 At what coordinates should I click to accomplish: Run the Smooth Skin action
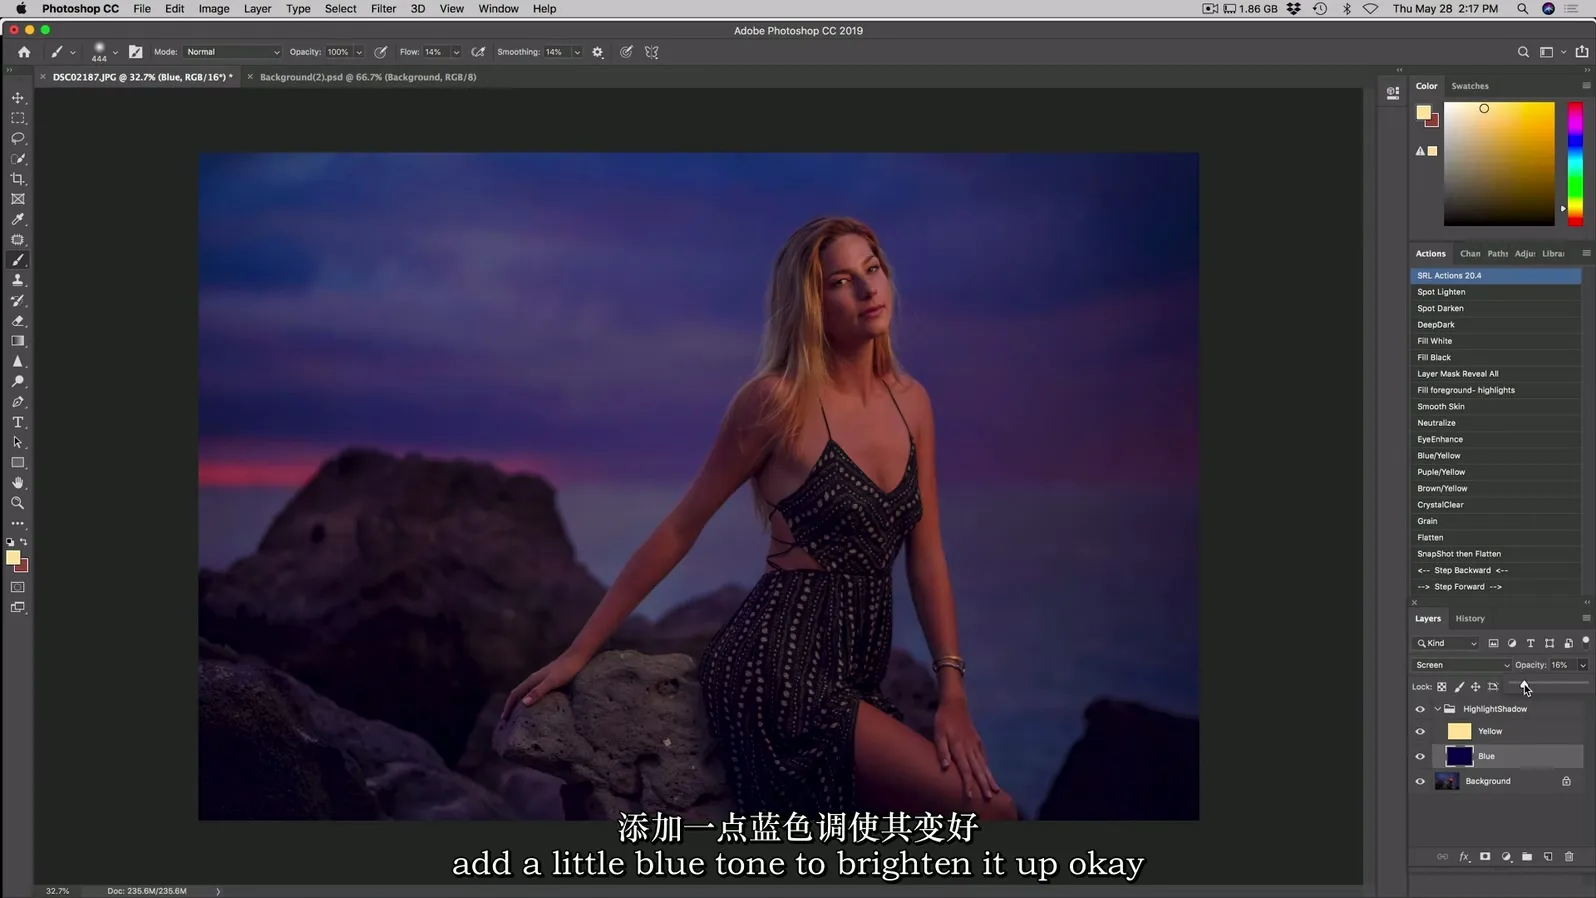pos(1440,407)
